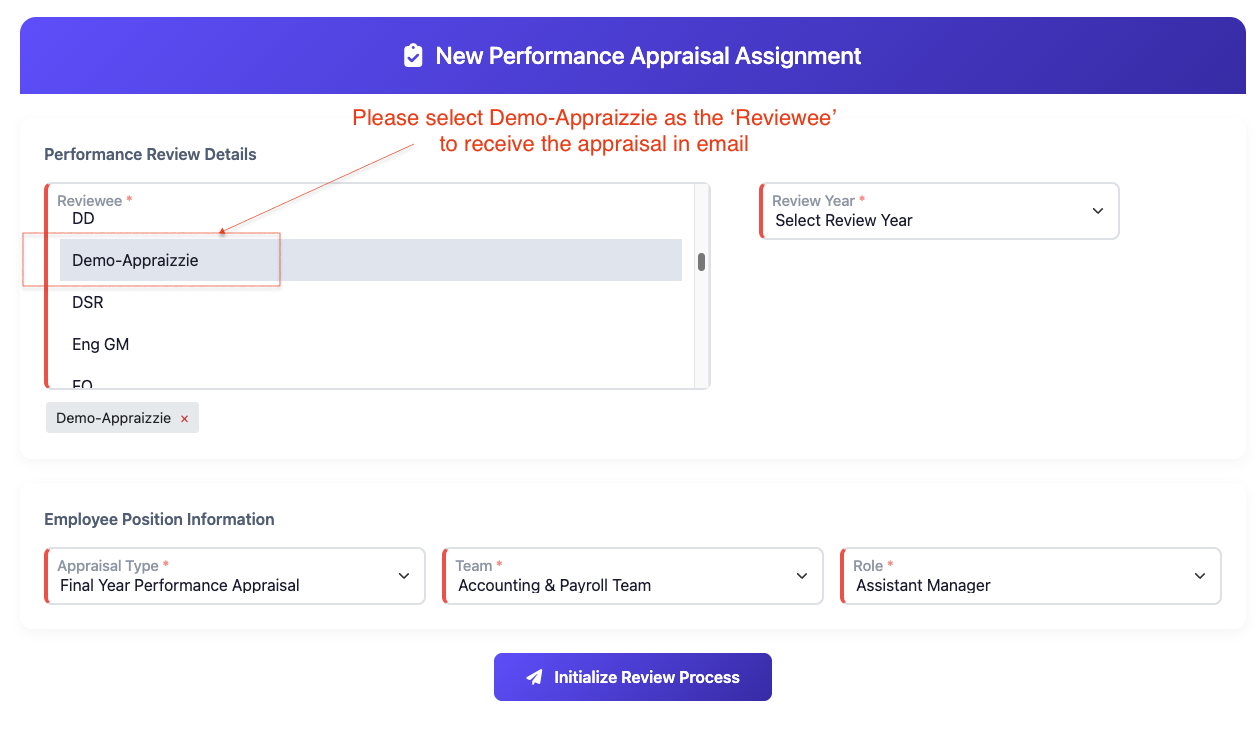Click the chevron arrow on Appraisal Type

click(404, 576)
